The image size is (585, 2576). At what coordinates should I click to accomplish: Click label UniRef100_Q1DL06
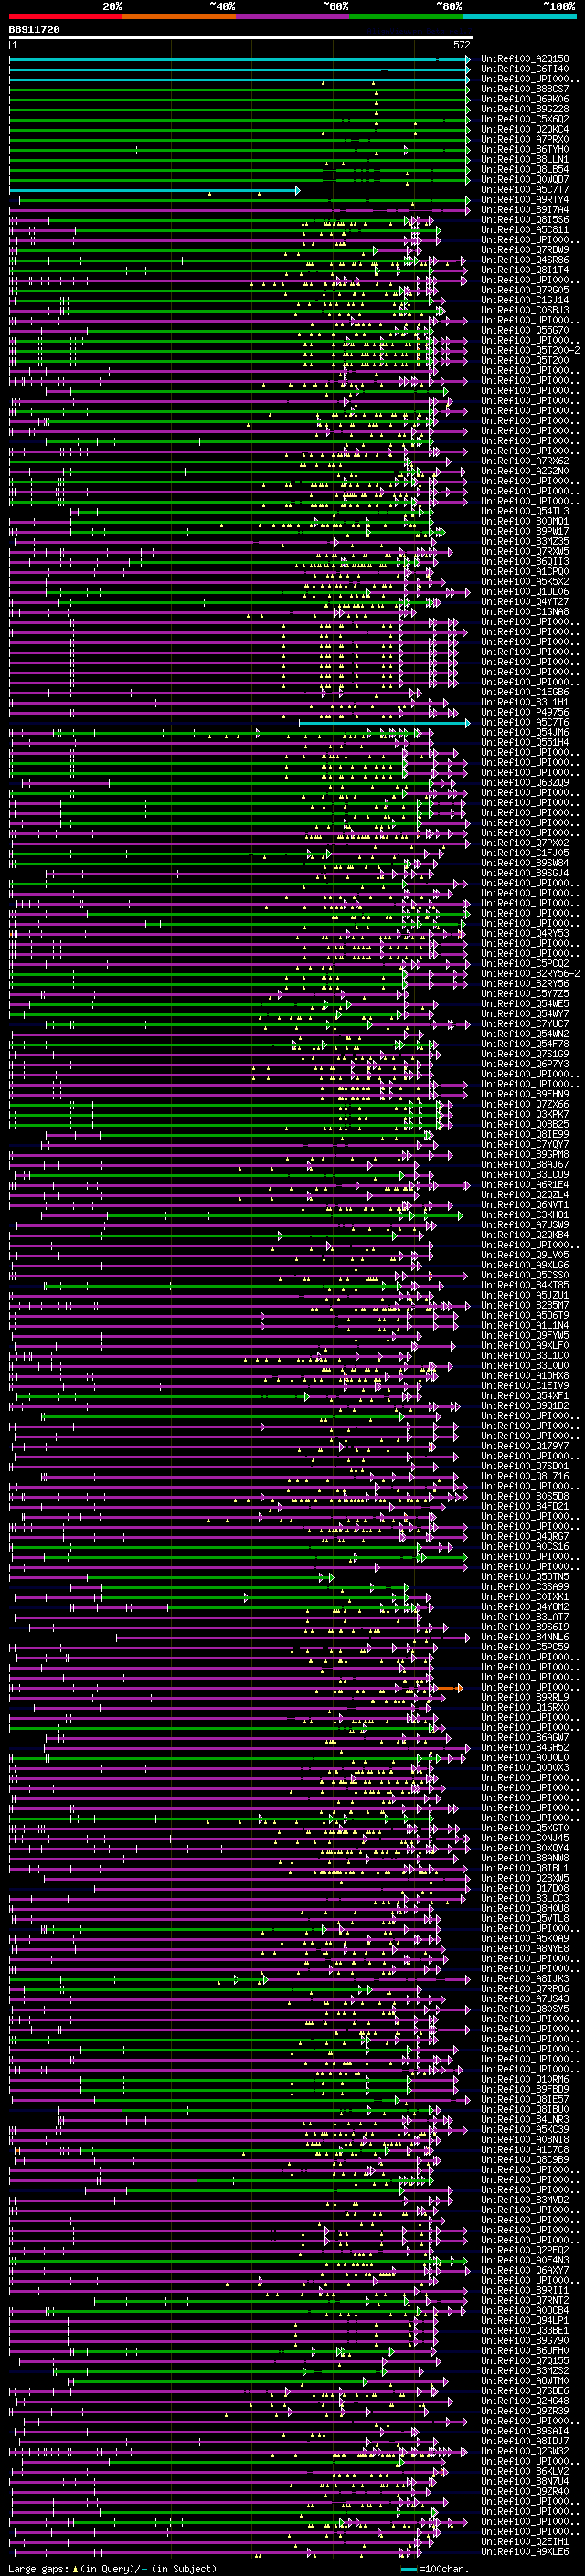tap(525, 591)
